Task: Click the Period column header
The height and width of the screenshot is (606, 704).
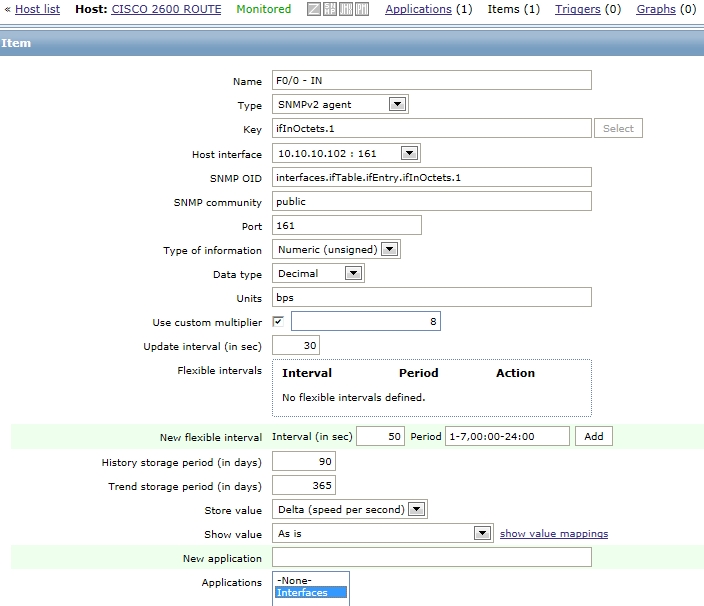Action: tap(418, 373)
